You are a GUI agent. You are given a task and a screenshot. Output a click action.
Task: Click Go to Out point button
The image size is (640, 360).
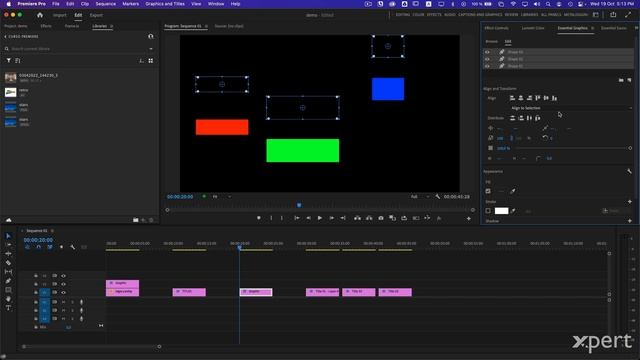[x=343, y=218]
